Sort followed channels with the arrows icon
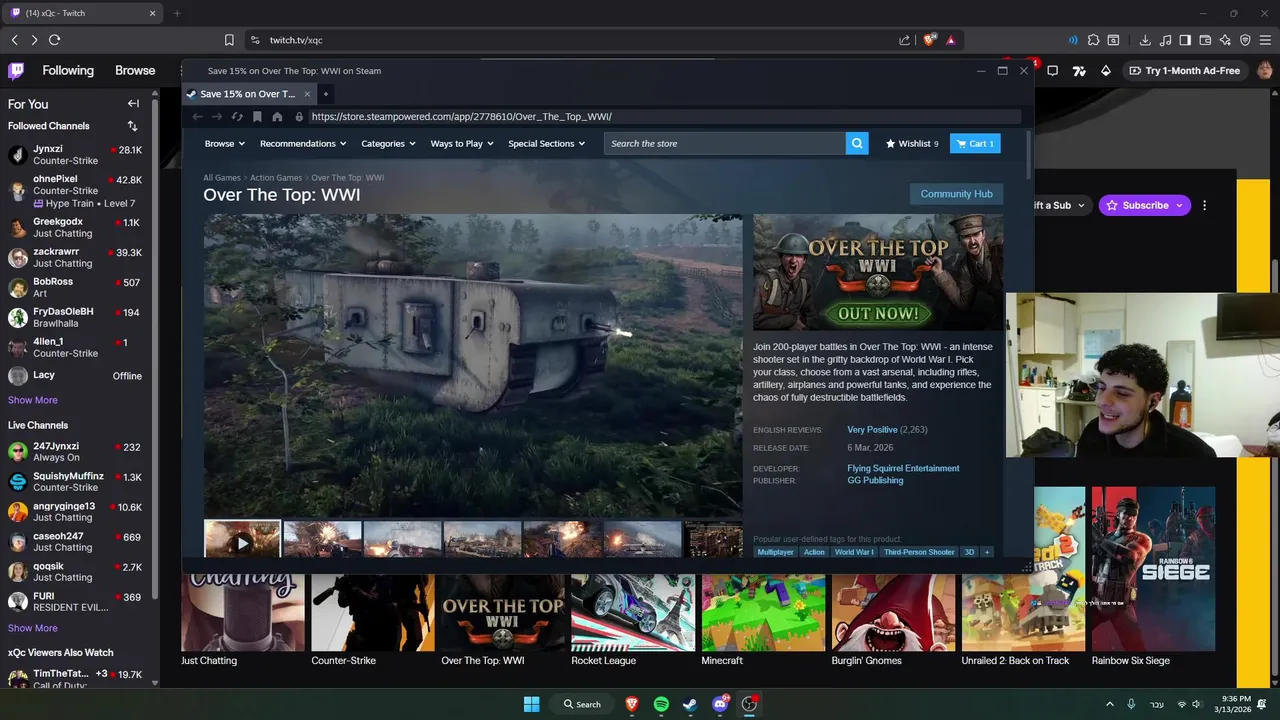The image size is (1280, 720). tap(132, 126)
